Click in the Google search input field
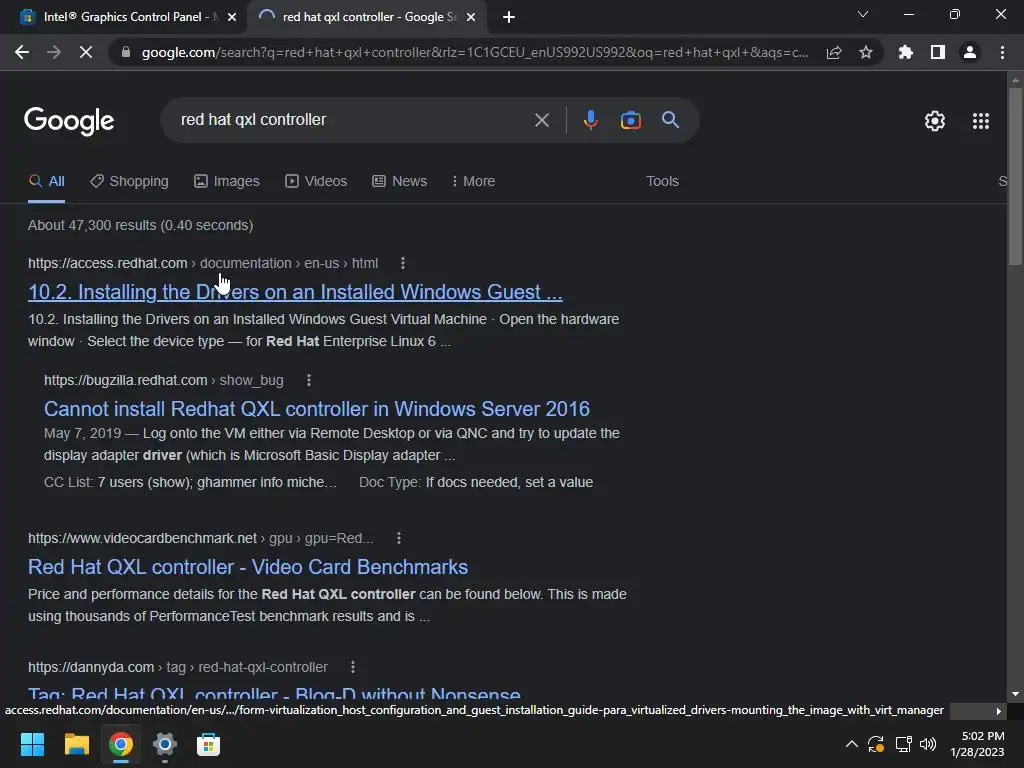This screenshot has width=1024, height=768. pos(353,120)
